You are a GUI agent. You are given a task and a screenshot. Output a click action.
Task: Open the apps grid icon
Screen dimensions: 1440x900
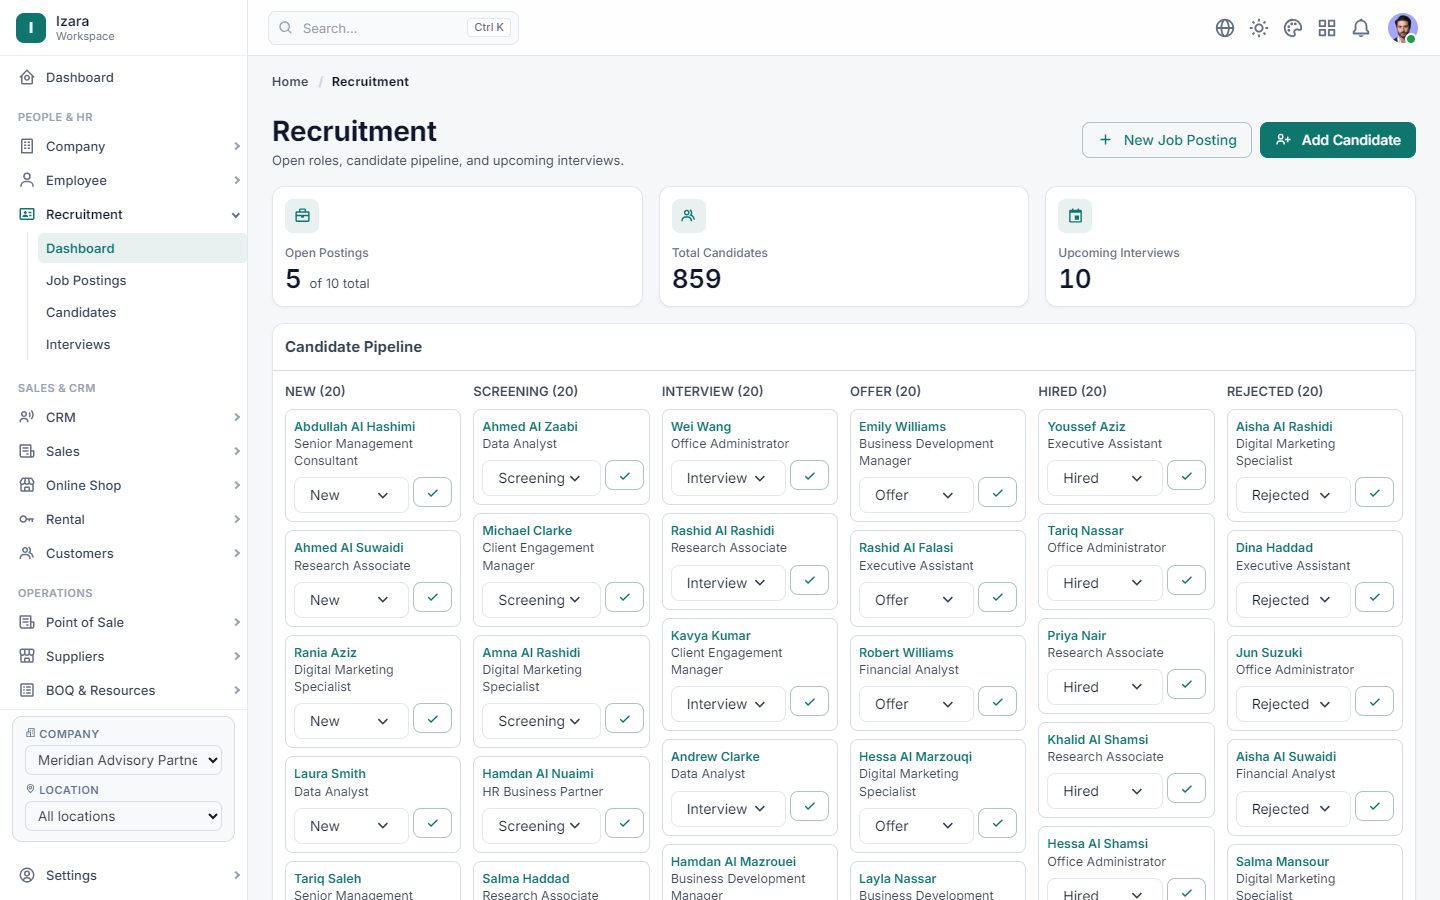pyautogui.click(x=1327, y=28)
